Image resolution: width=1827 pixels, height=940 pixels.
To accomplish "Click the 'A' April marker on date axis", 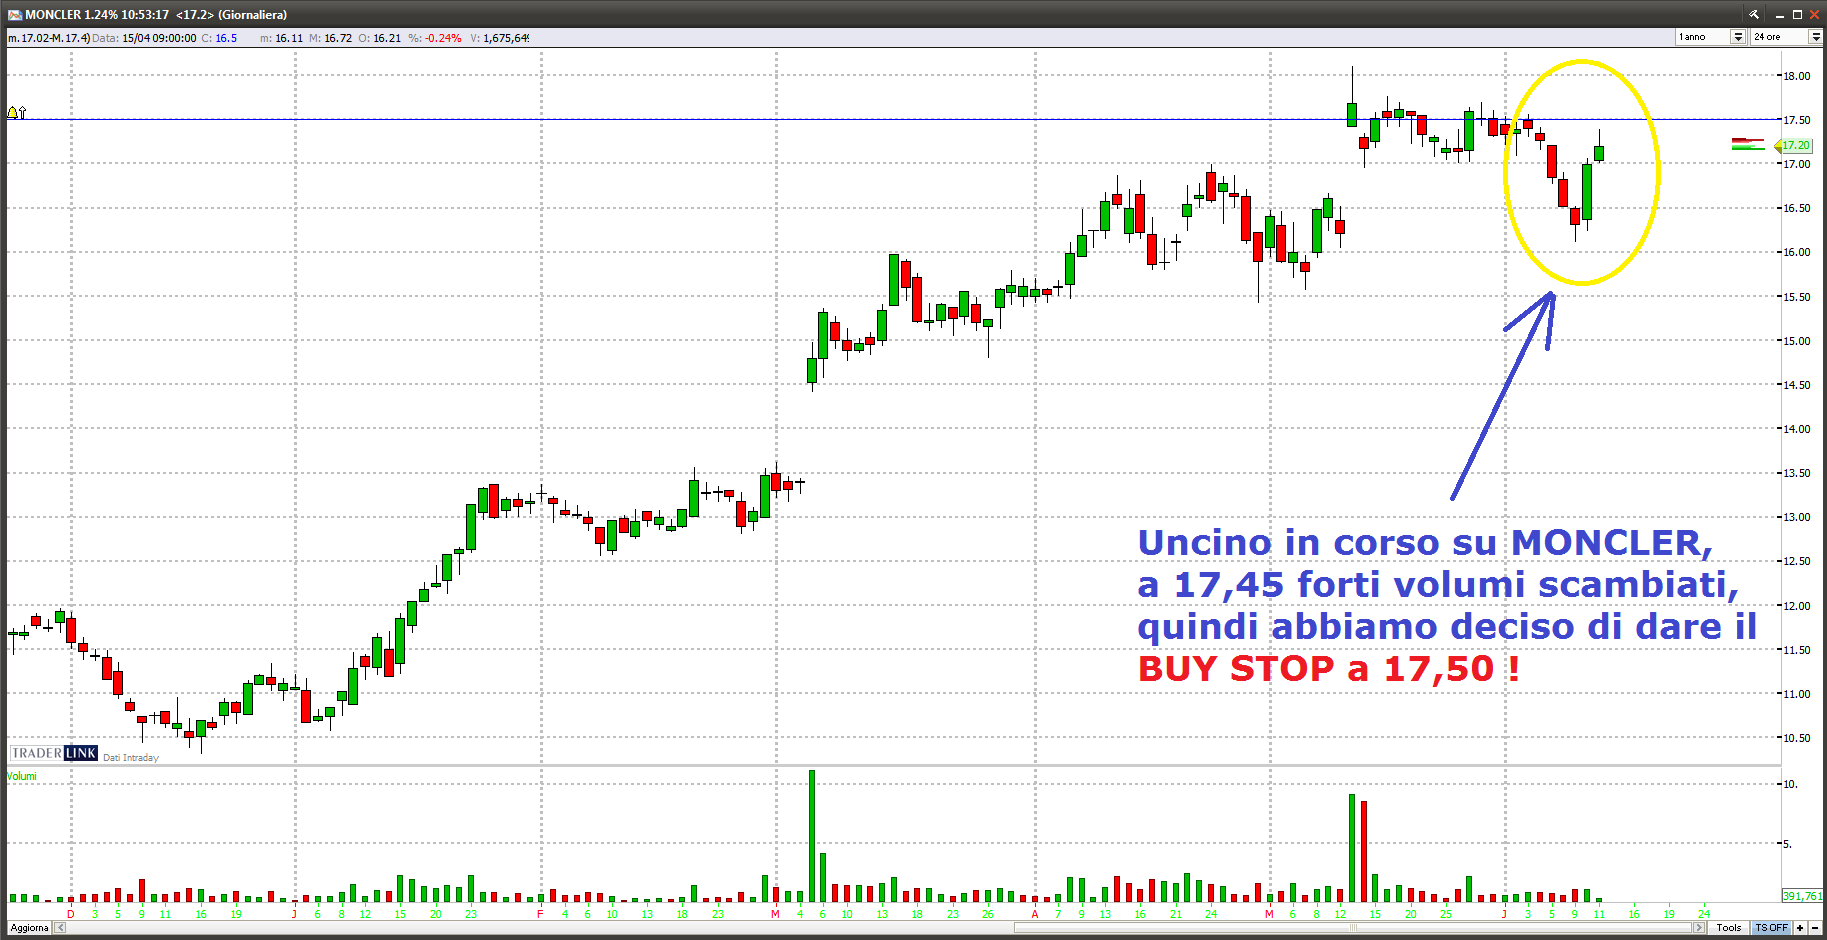I will 1035,913.
